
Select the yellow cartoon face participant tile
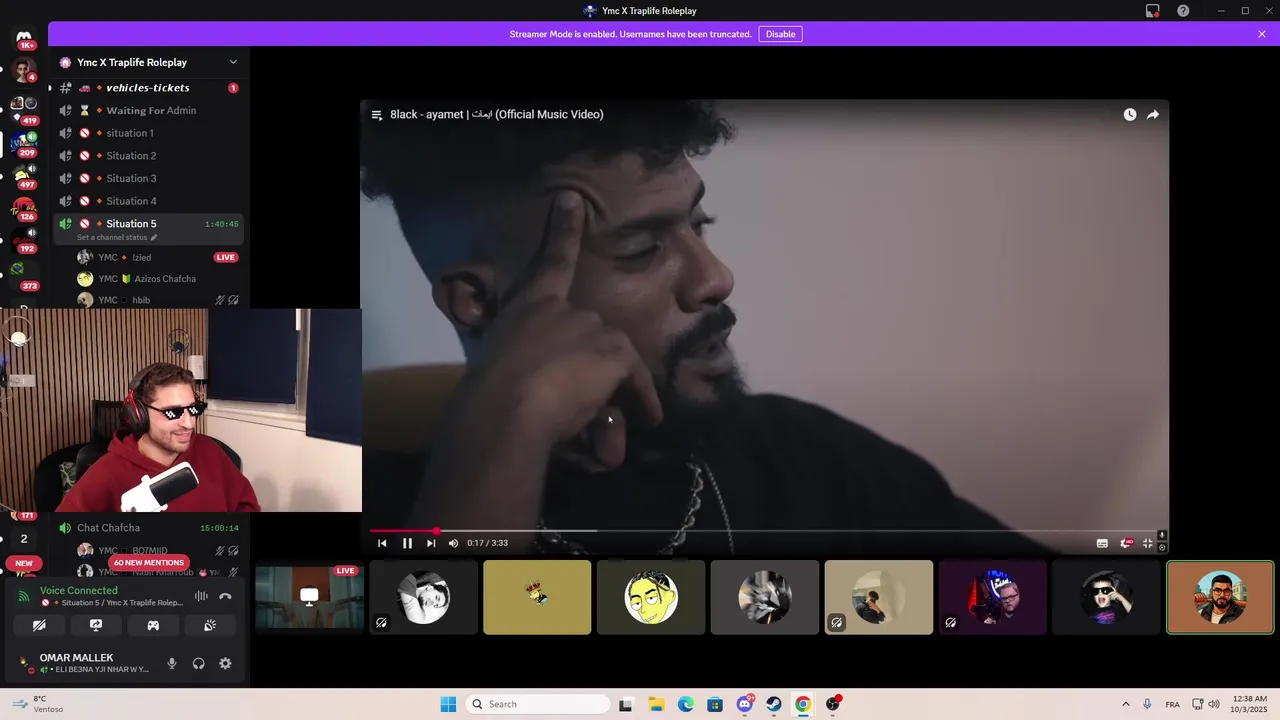pos(651,597)
